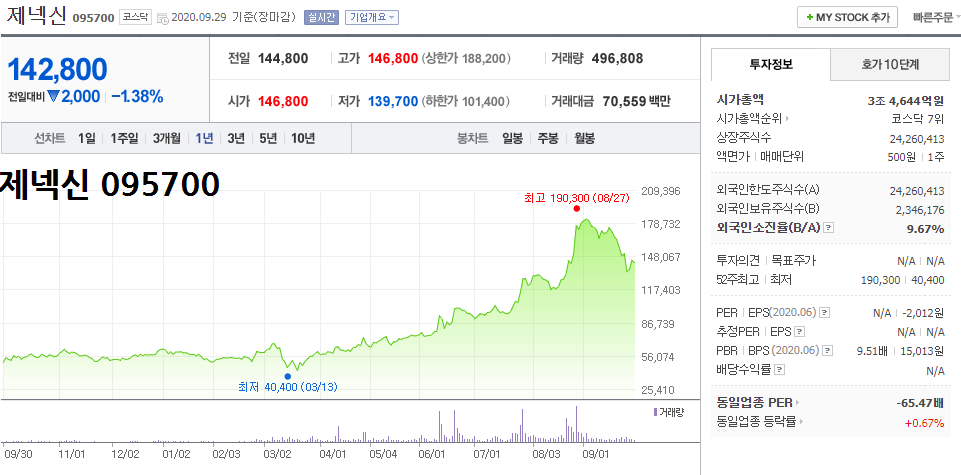Select the 3년 line chart period
The image size is (961, 475).
click(x=236, y=139)
